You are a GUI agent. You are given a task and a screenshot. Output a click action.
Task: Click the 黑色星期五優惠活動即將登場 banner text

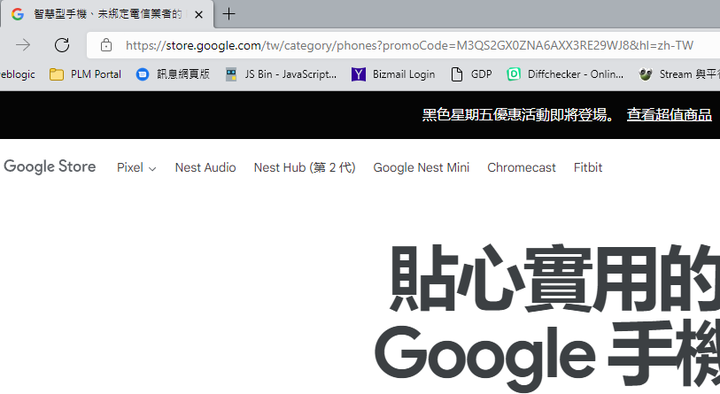(x=518, y=115)
